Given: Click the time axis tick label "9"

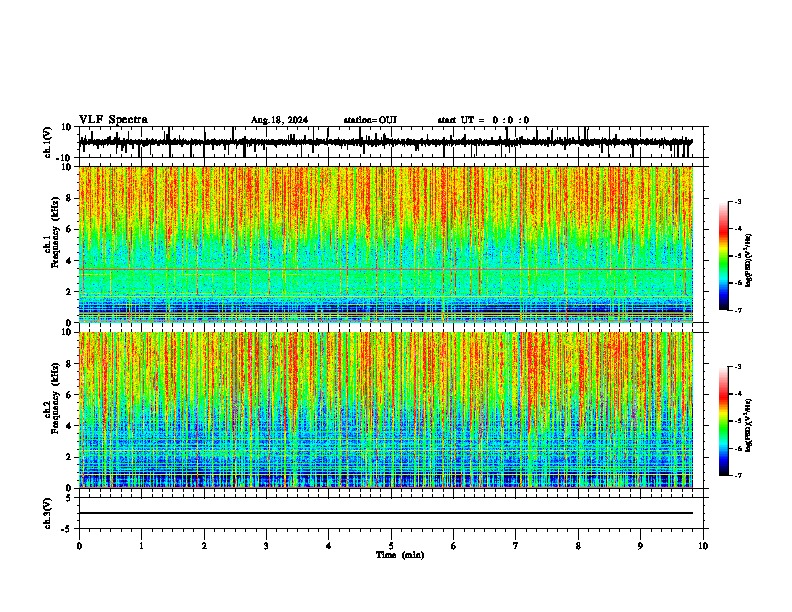Looking at the screenshot, I should [640, 546].
